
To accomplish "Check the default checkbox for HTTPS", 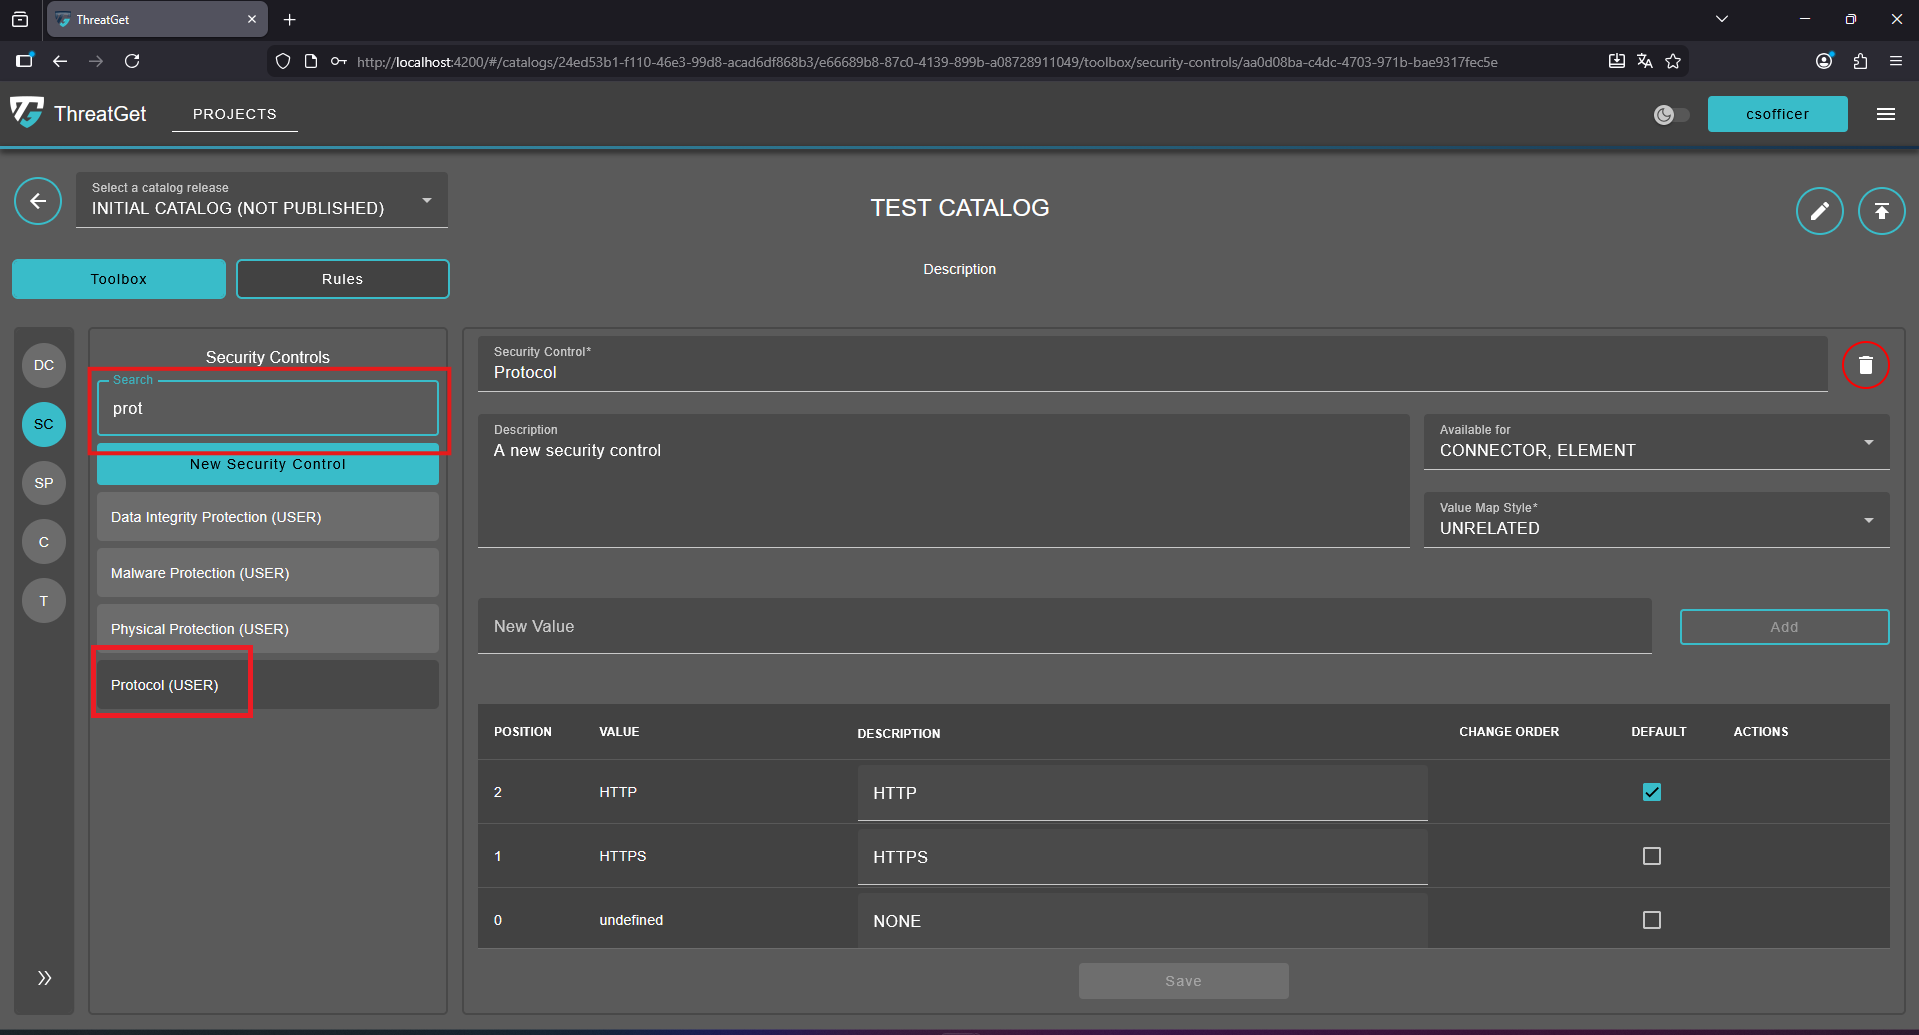I will 1651,856.
